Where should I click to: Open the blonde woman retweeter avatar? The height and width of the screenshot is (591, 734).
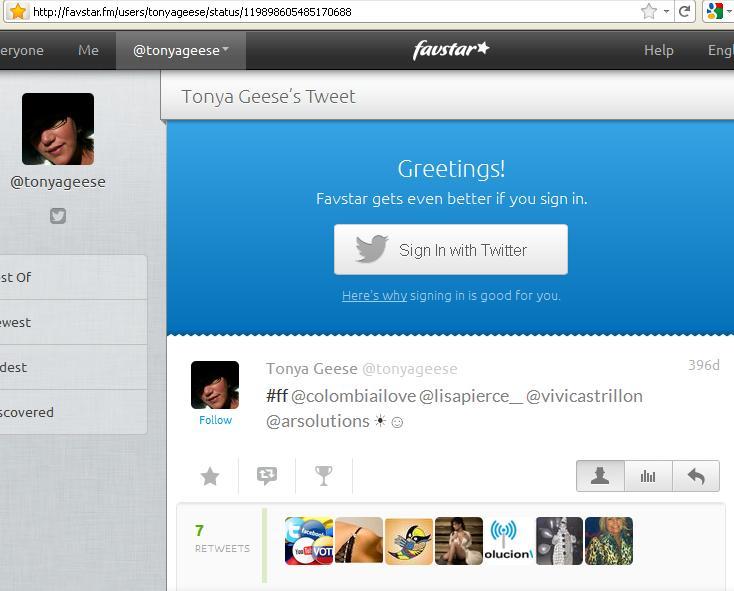tap(609, 541)
